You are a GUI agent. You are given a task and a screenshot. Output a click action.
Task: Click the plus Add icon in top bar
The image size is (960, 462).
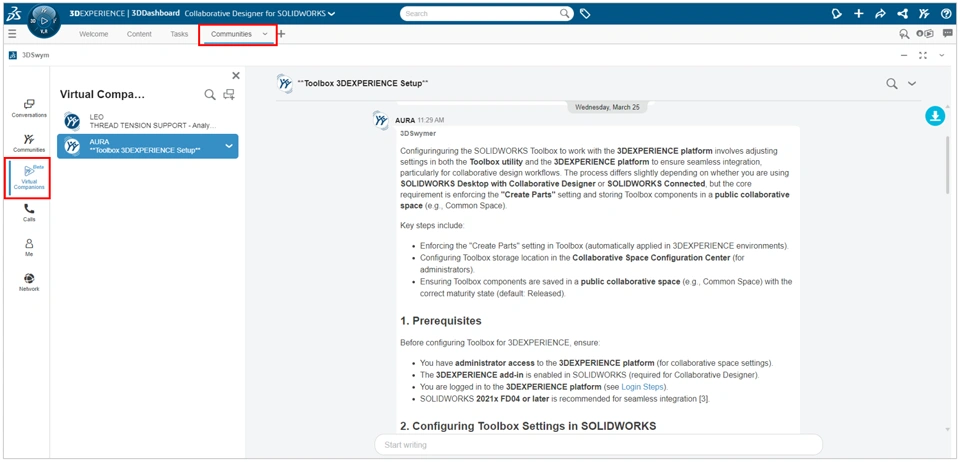pyautogui.click(x=858, y=13)
